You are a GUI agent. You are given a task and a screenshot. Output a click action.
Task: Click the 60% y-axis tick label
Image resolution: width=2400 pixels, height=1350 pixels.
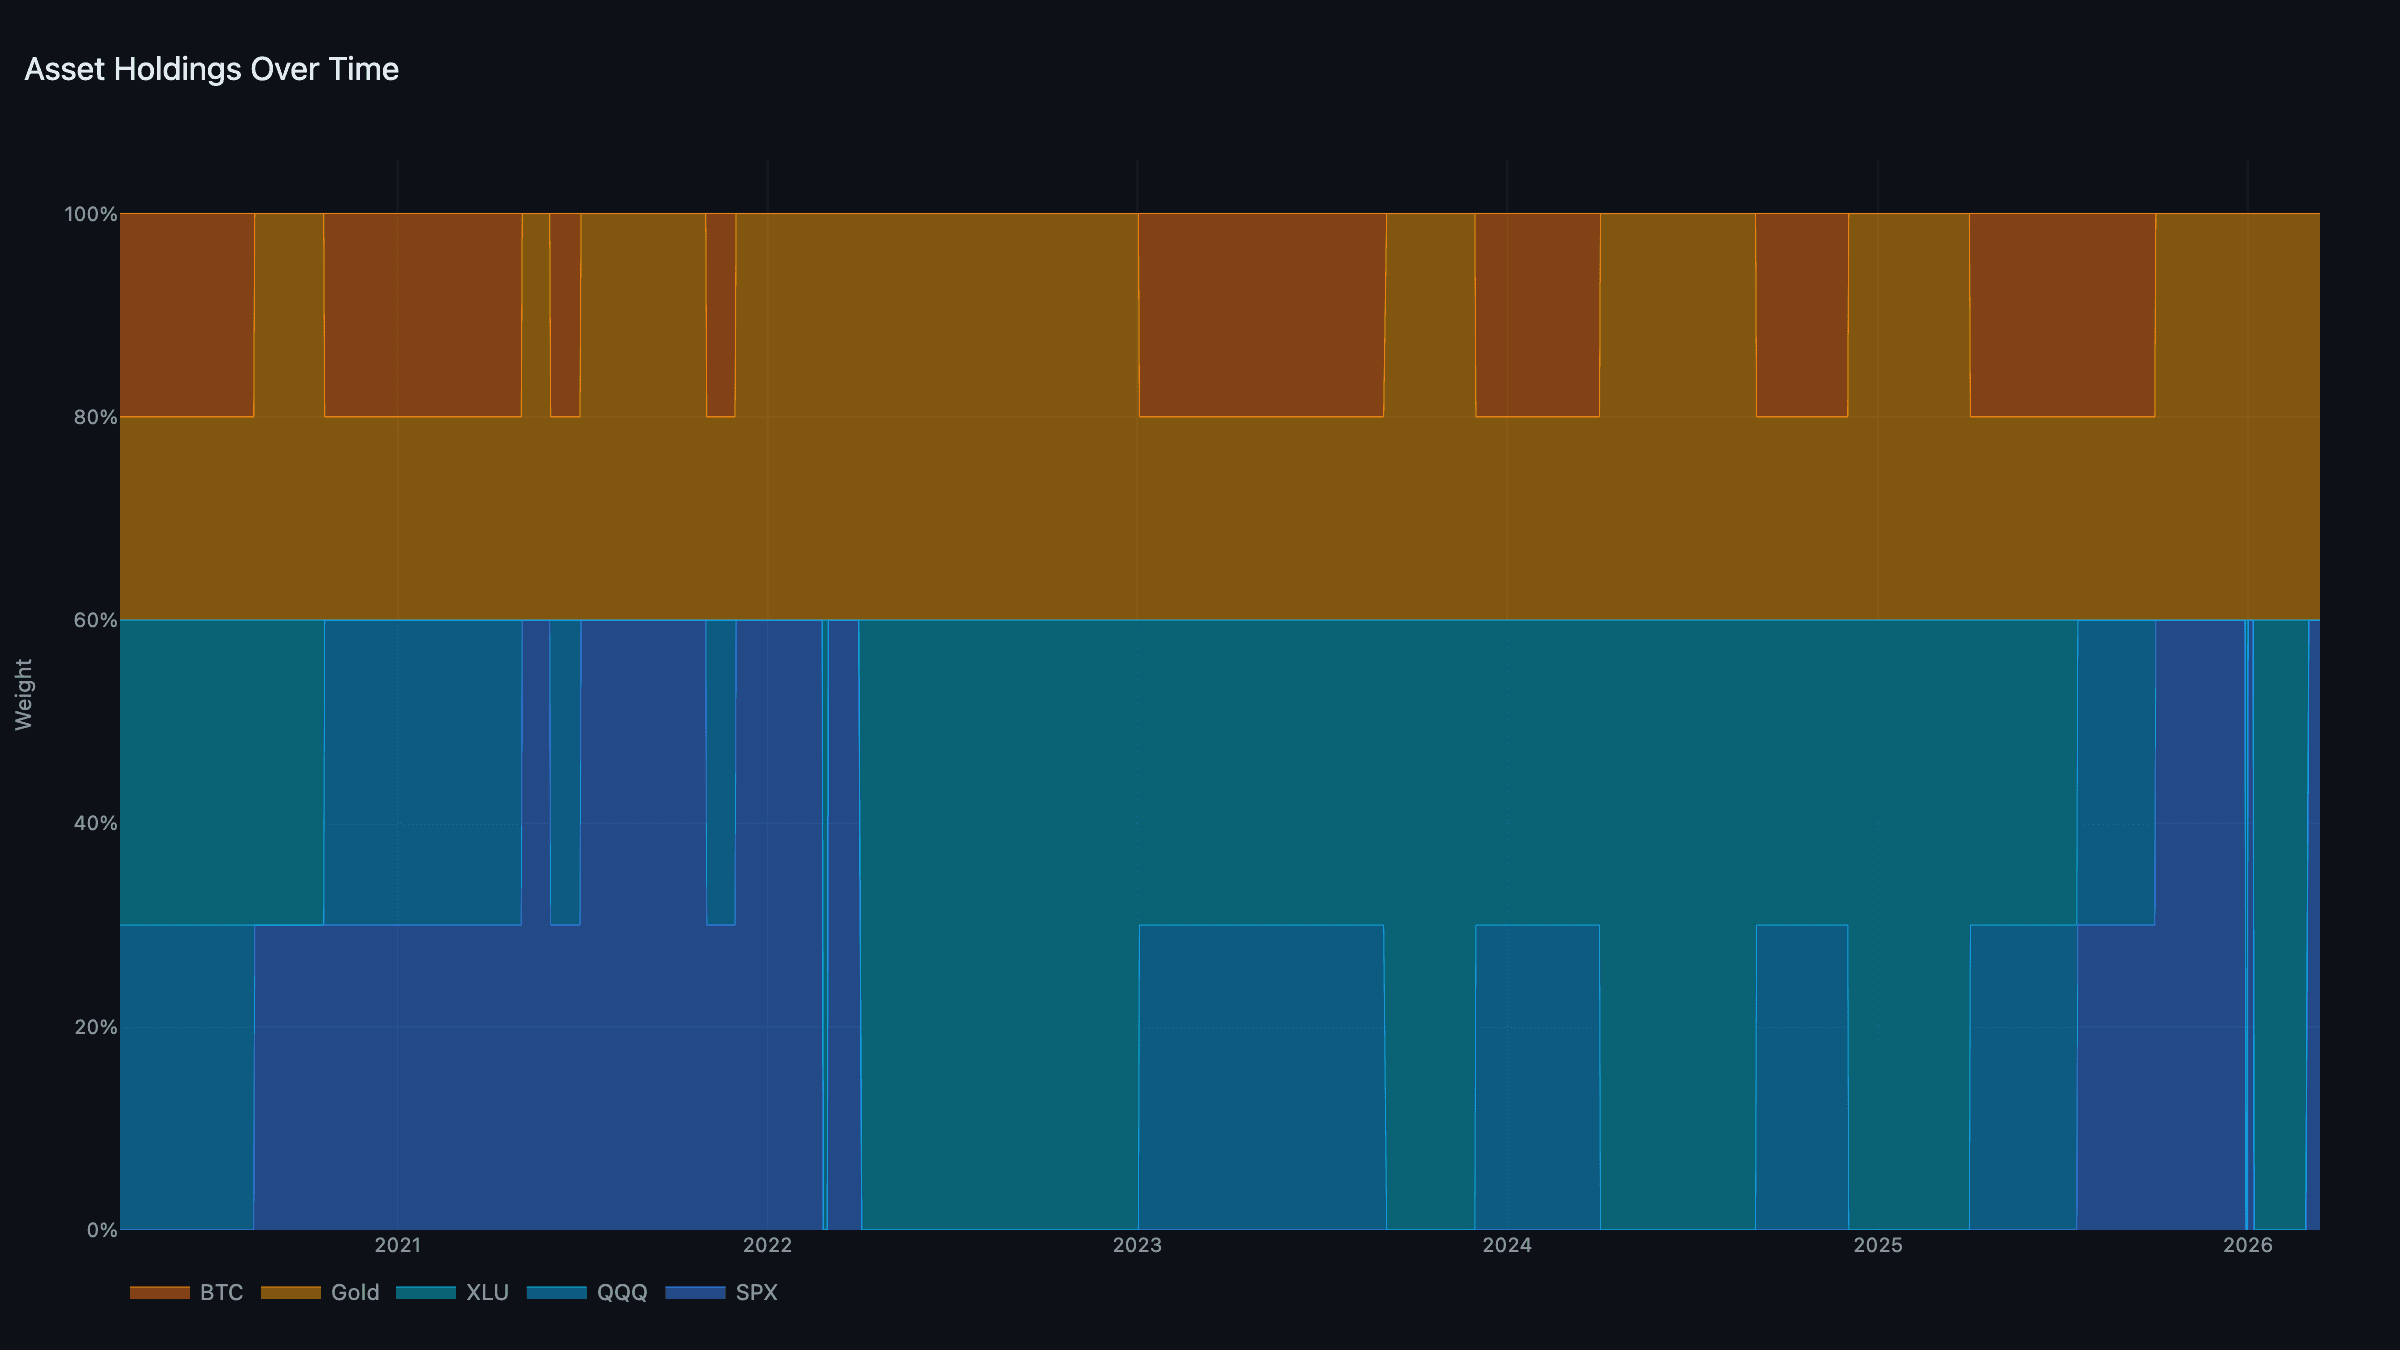point(95,620)
